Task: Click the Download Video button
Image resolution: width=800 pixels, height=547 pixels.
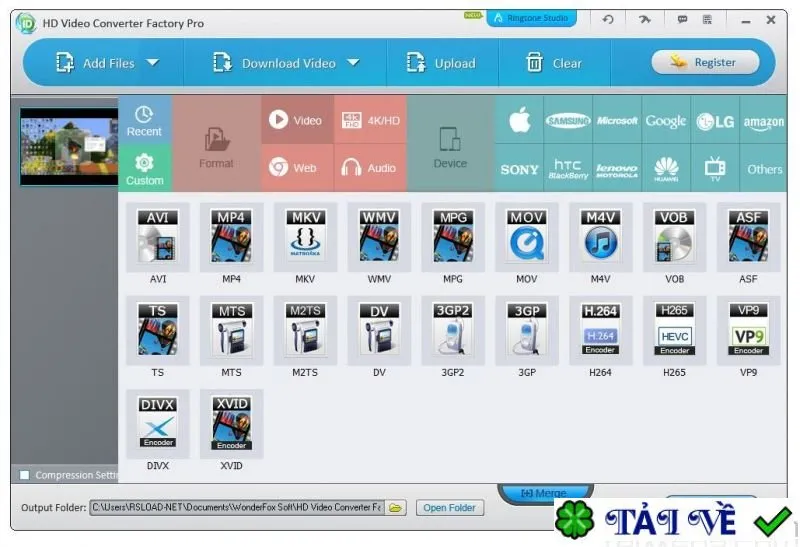Action: point(274,63)
